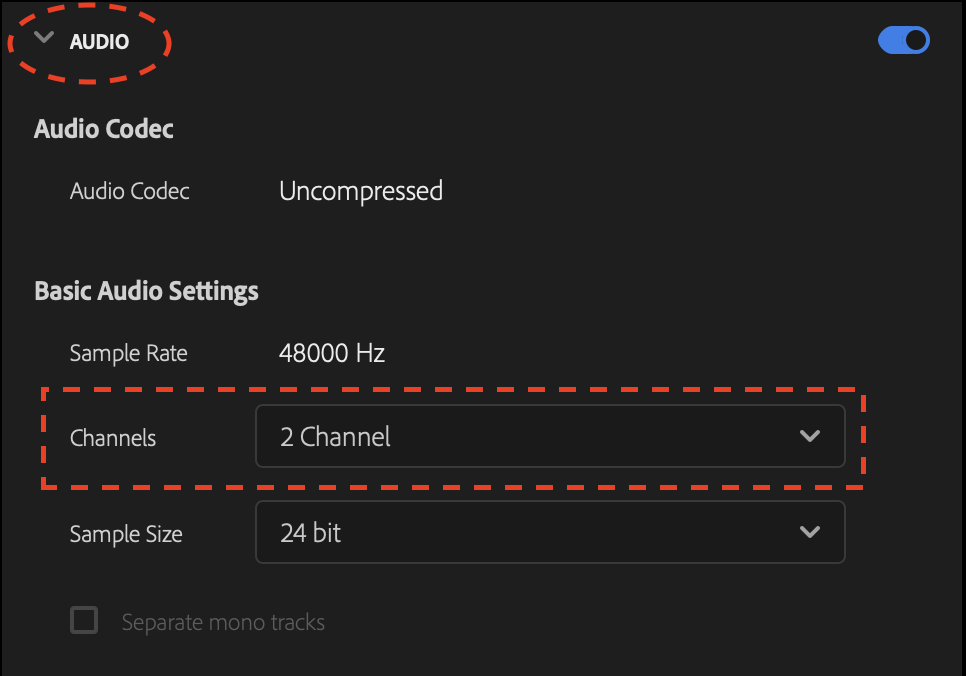Click the chevron icon beside AUDIO heading
Screen dimensions: 966x676
tap(42, 36)
